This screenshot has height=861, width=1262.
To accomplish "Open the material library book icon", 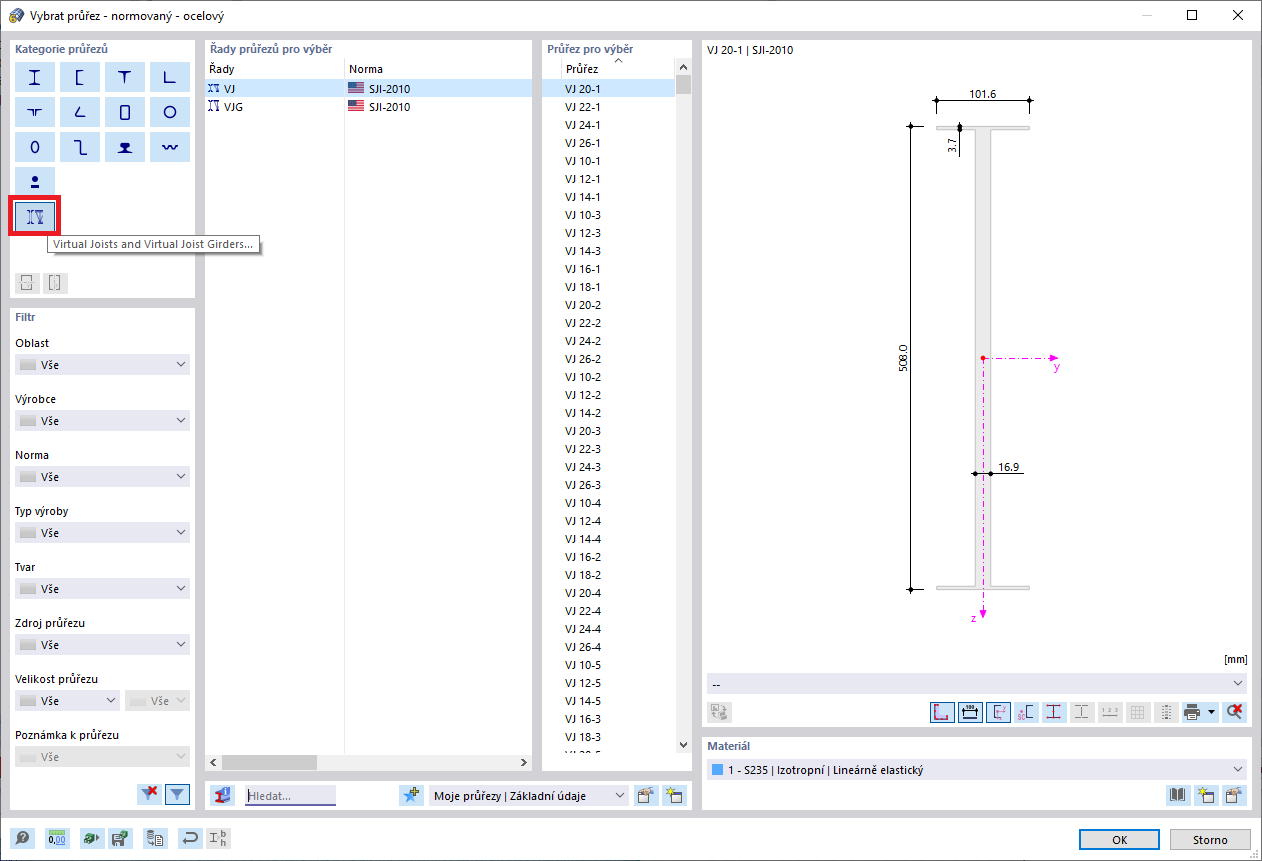I will [1180, 796].
